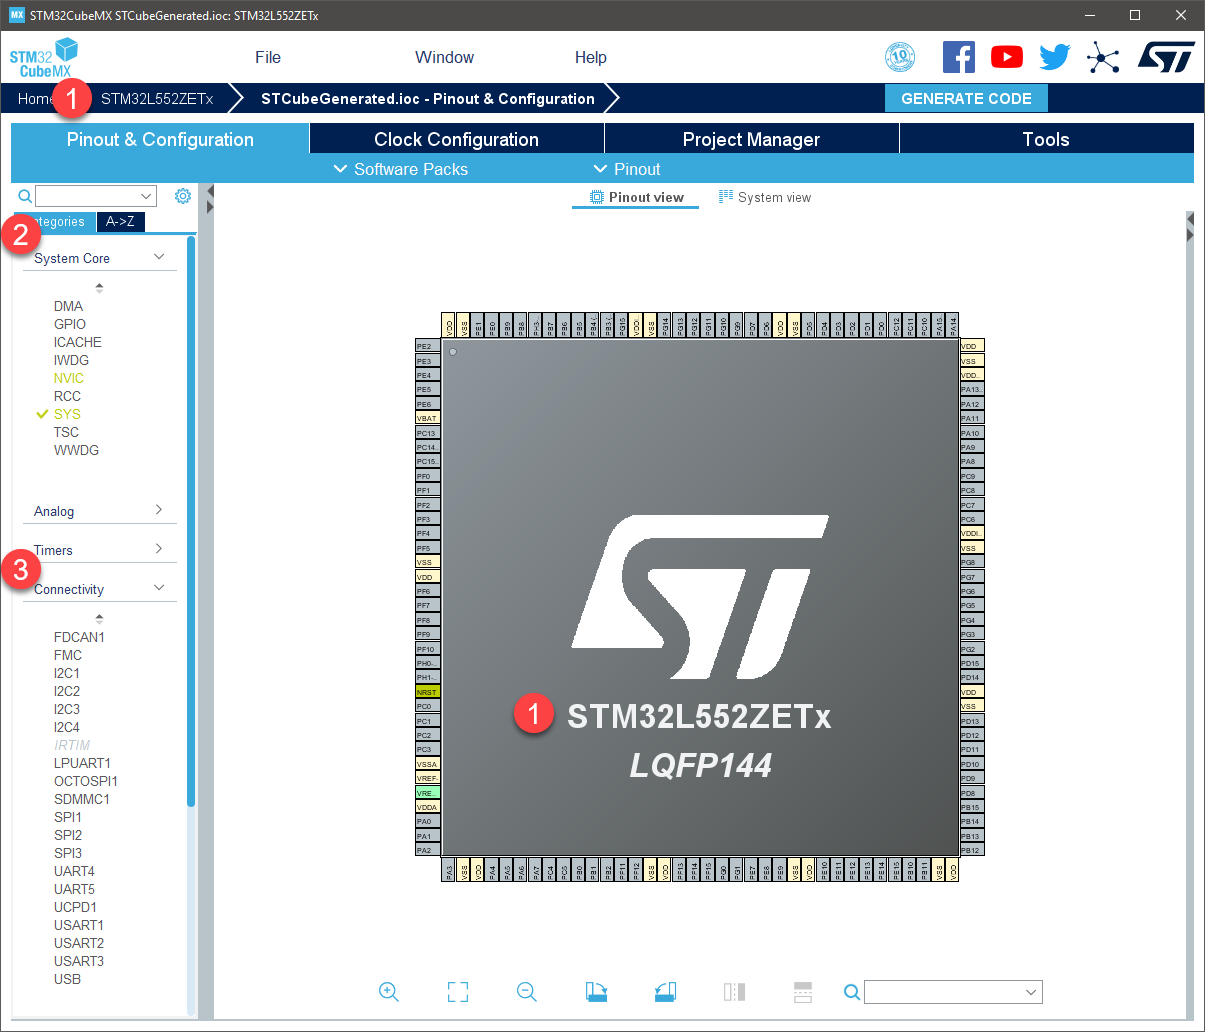The height and width of the screenshot is (1032, 1205).
Task: Open the Clock Configuration tab
Action: click(x=456, y=139)
